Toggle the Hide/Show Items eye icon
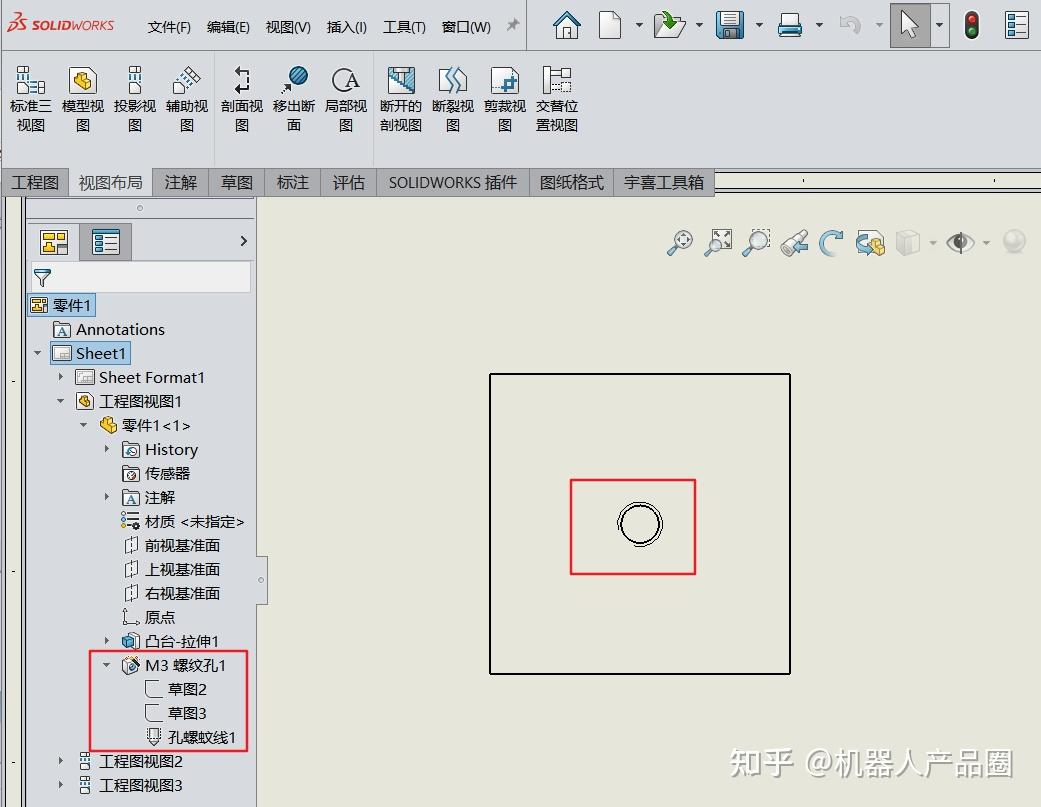The image size is (1041, 807). (958, 242)
